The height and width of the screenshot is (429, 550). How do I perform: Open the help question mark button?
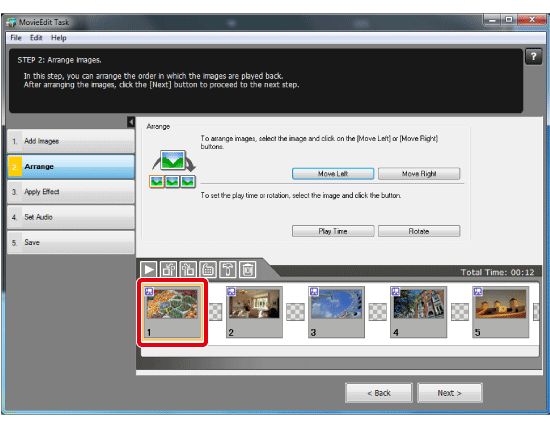tap(533, 56)
